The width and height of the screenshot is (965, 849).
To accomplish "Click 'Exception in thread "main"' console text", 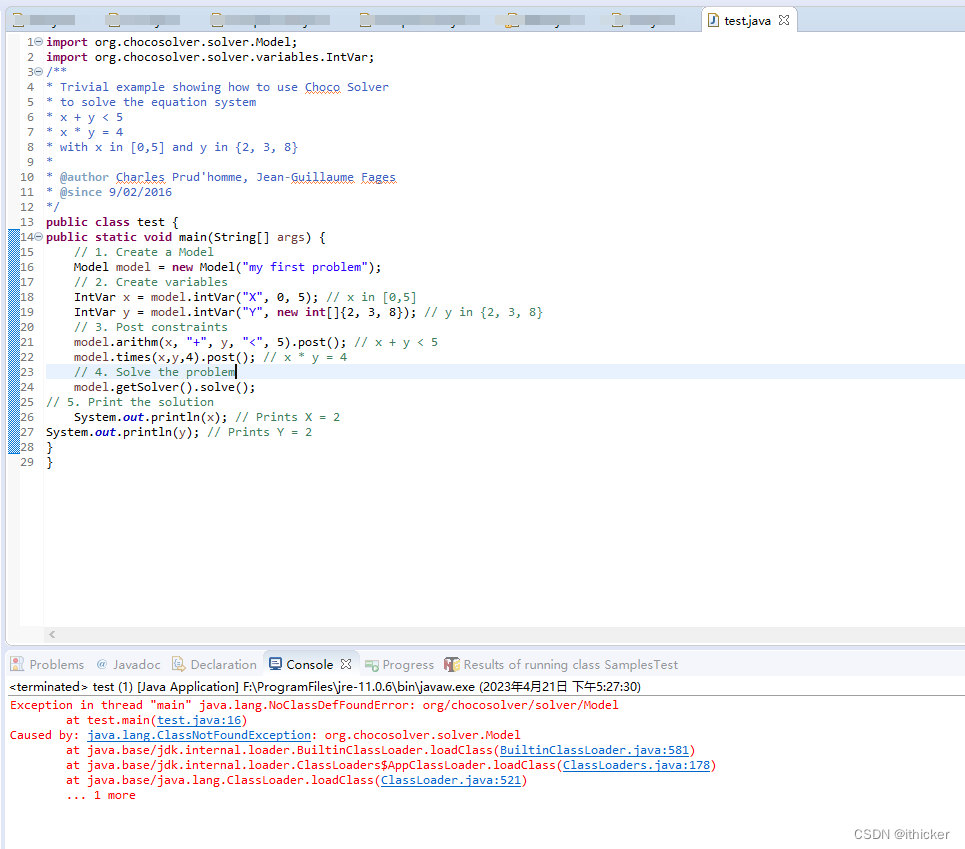I will 101,705.
